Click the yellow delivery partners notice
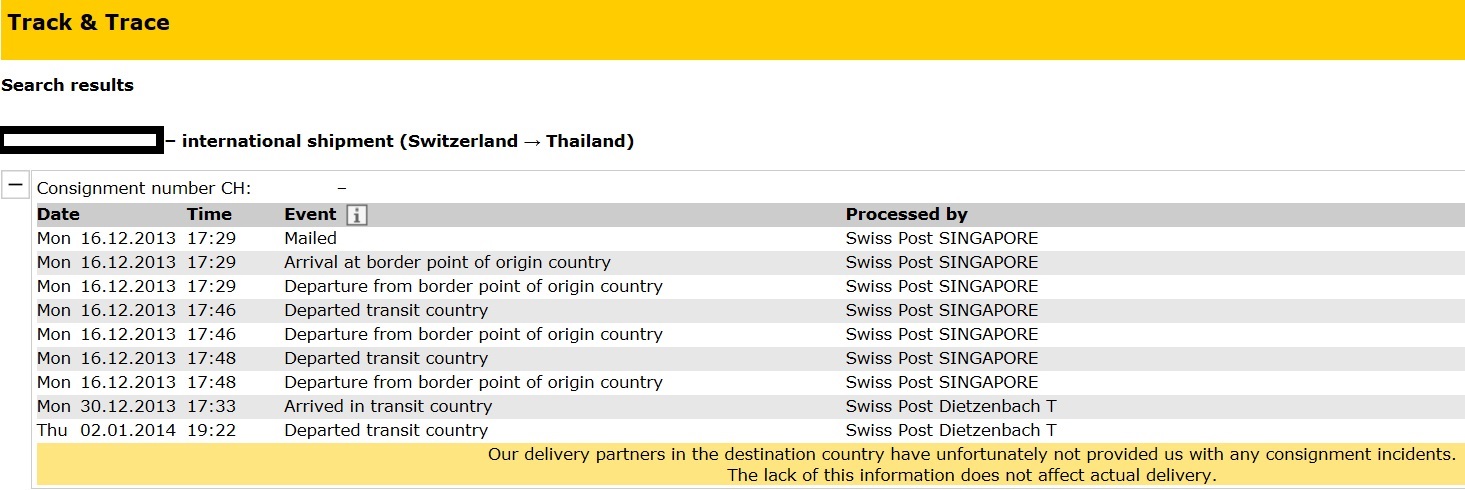This screenshot has height=490, width=1465. (x=750, y=465)
